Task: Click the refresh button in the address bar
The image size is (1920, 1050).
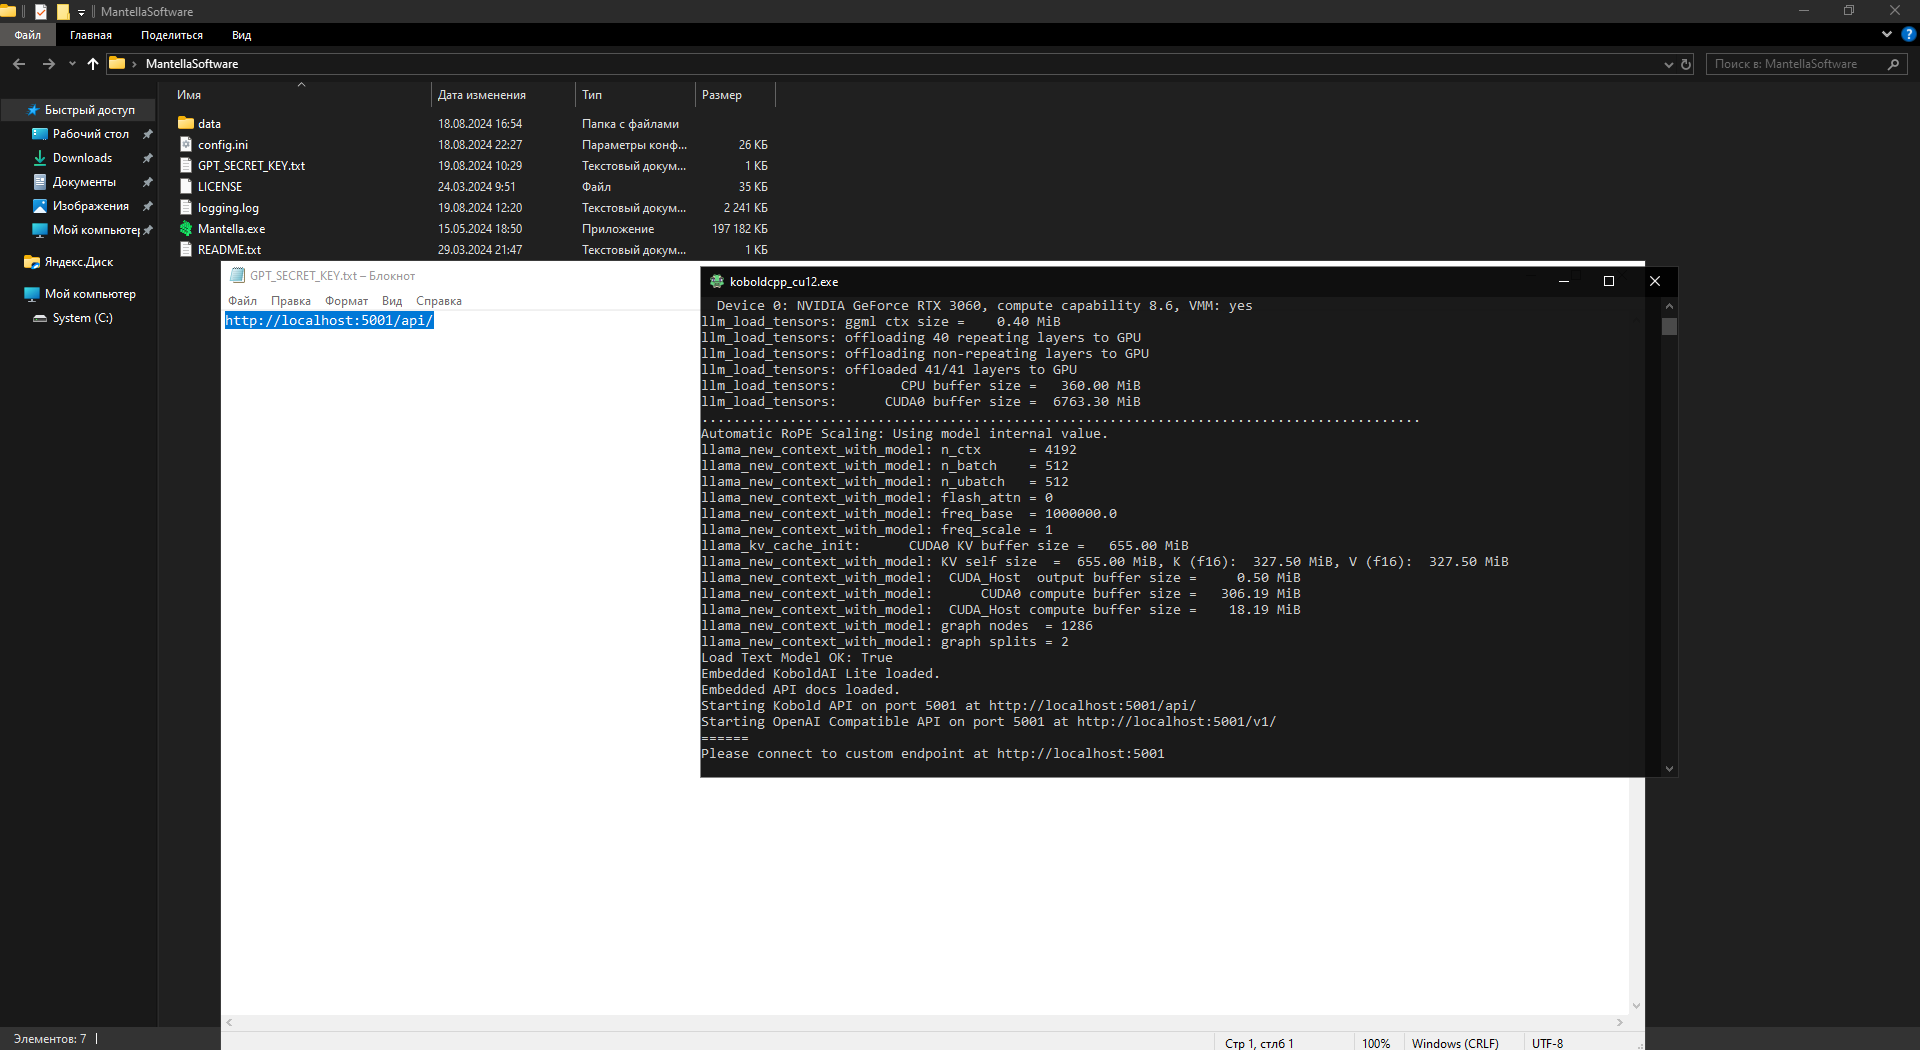Action: click(1686, 64)
